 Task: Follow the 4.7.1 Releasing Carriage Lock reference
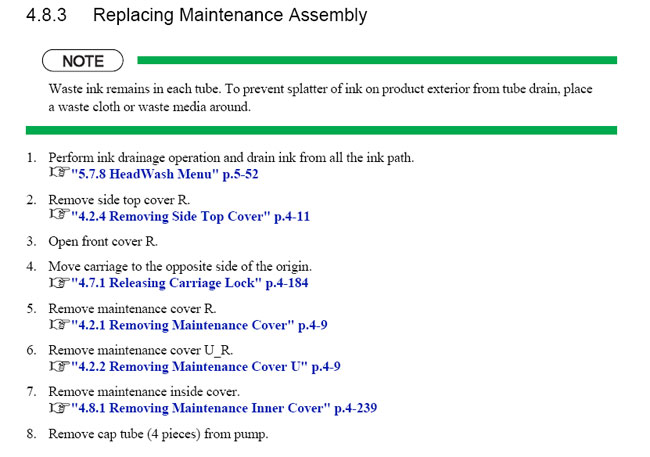189,283
